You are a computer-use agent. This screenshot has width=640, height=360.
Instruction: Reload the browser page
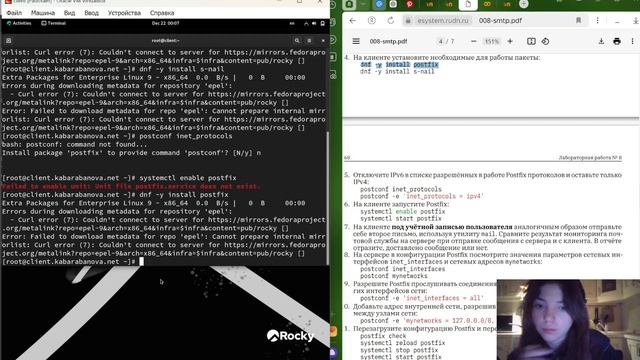coord(391,20)
